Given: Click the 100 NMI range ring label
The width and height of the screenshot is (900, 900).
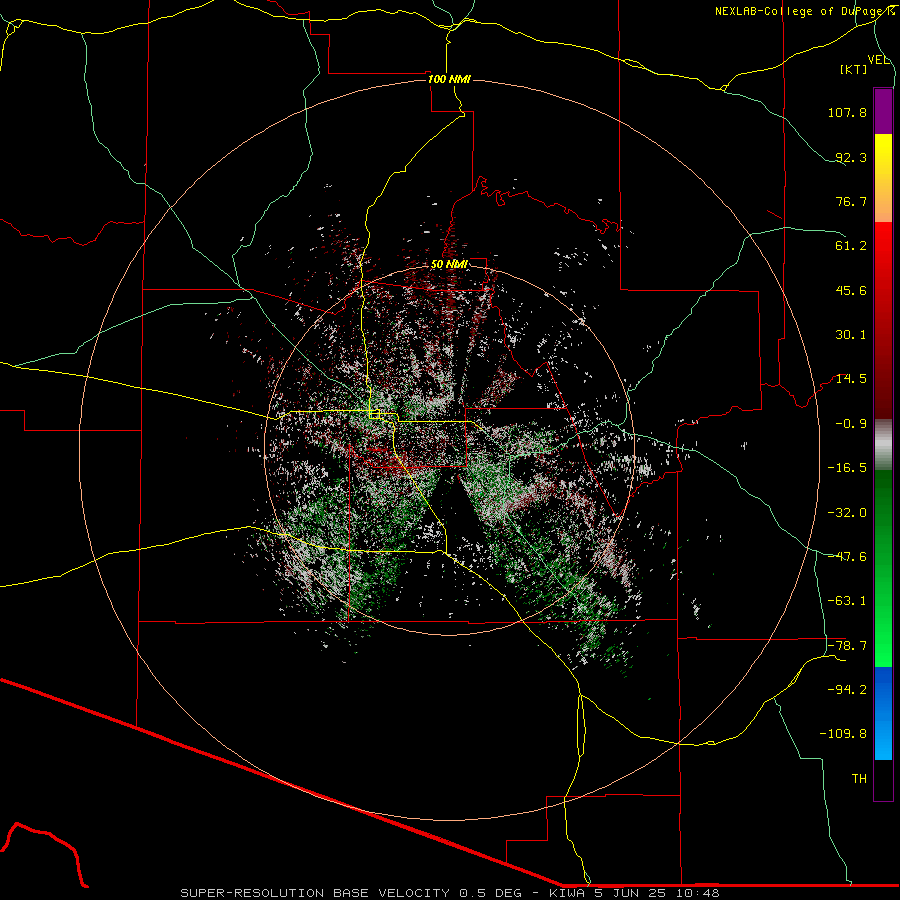Looking at the screenshot, I should [449, 79].
